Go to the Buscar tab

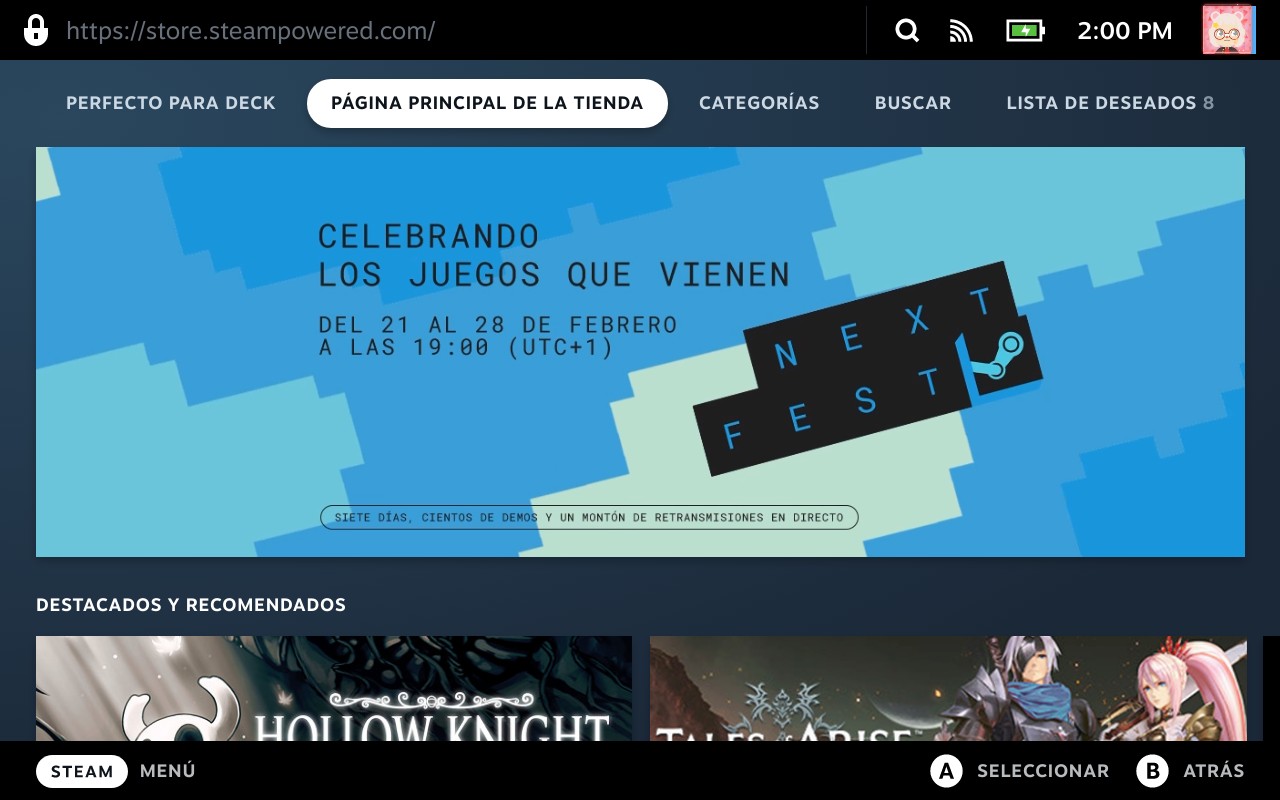[913, 103]
